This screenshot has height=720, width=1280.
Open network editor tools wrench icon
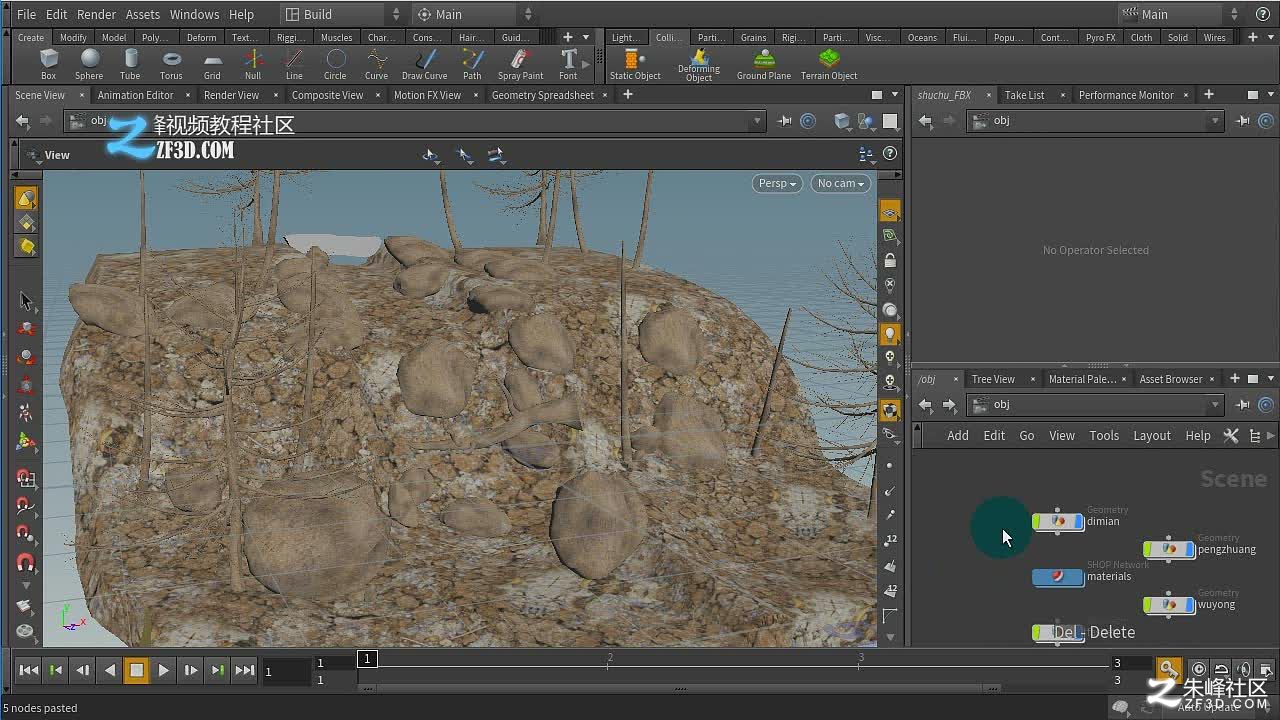point(1231,435)
